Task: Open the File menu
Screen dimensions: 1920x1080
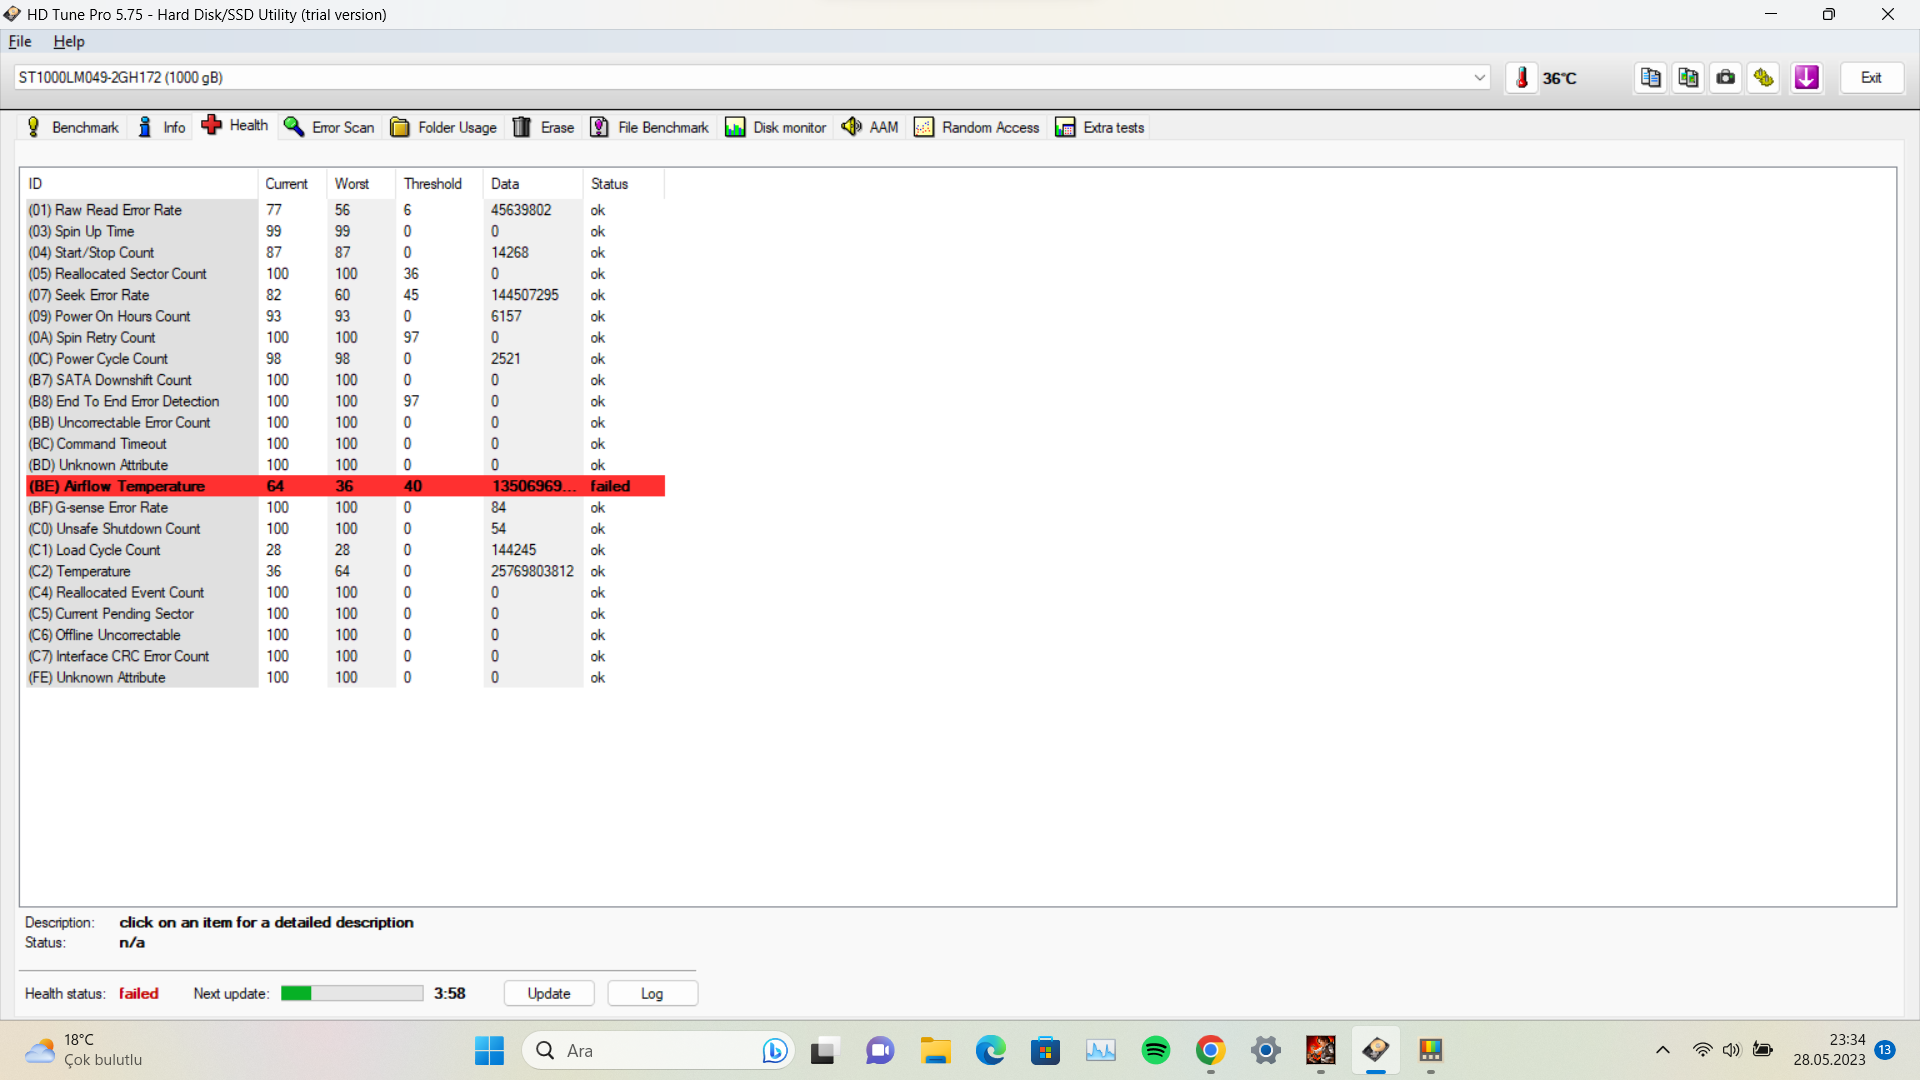Action: (20, 42)
